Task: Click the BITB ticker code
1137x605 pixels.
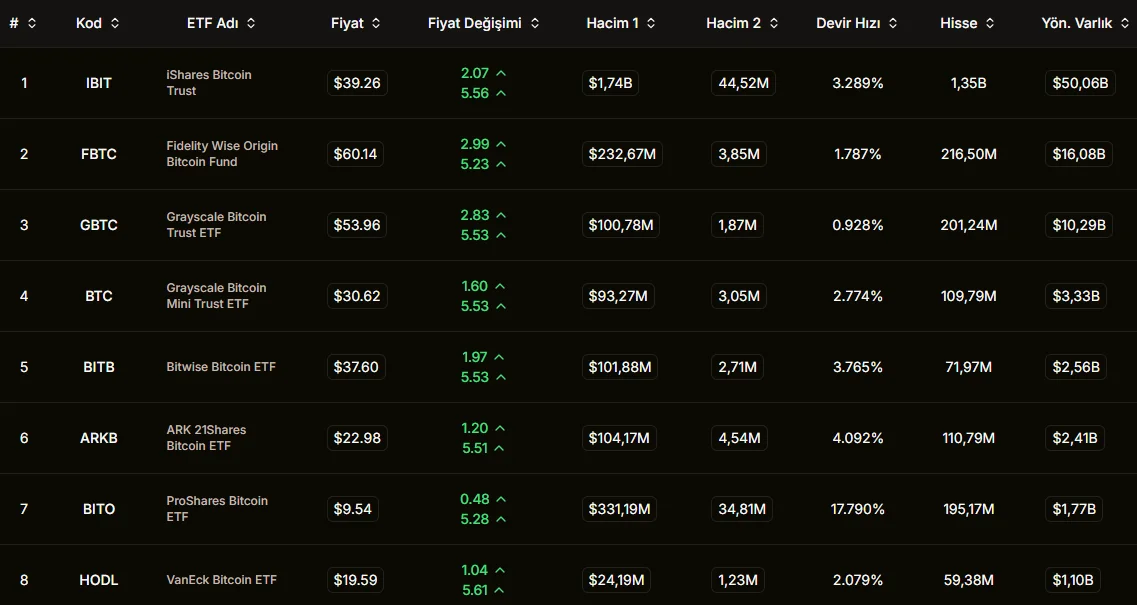Action: point(99,367)
